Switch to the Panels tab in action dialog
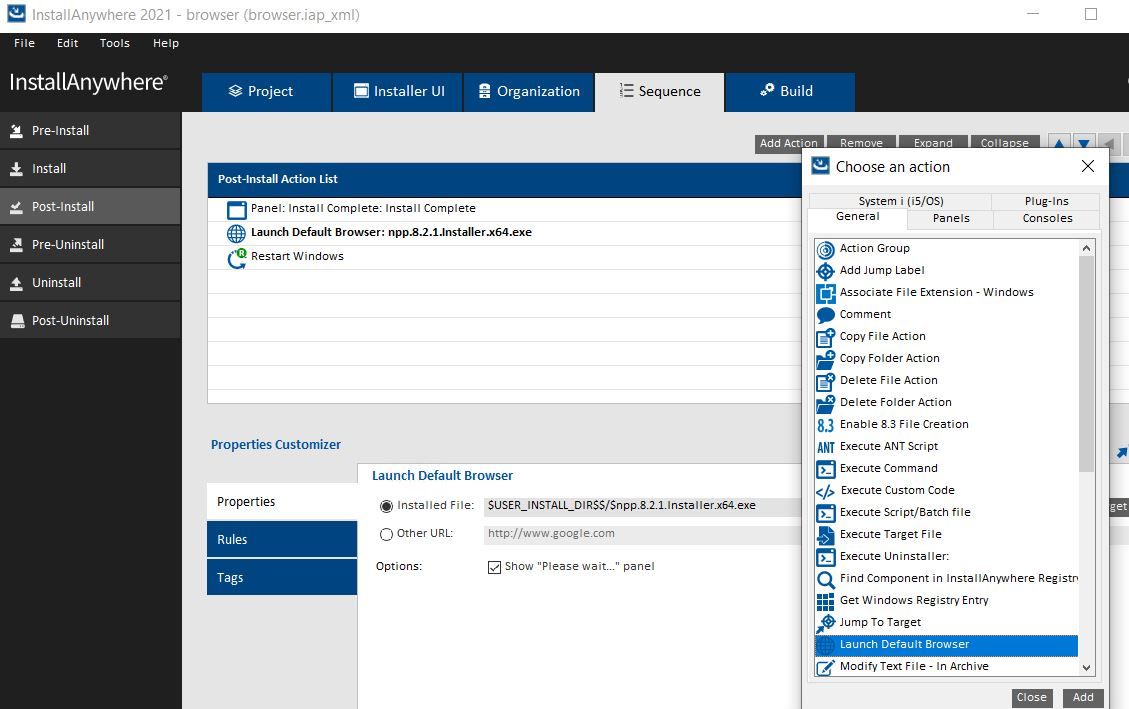This screenshot has height=709, width=1129. [950, 218]
